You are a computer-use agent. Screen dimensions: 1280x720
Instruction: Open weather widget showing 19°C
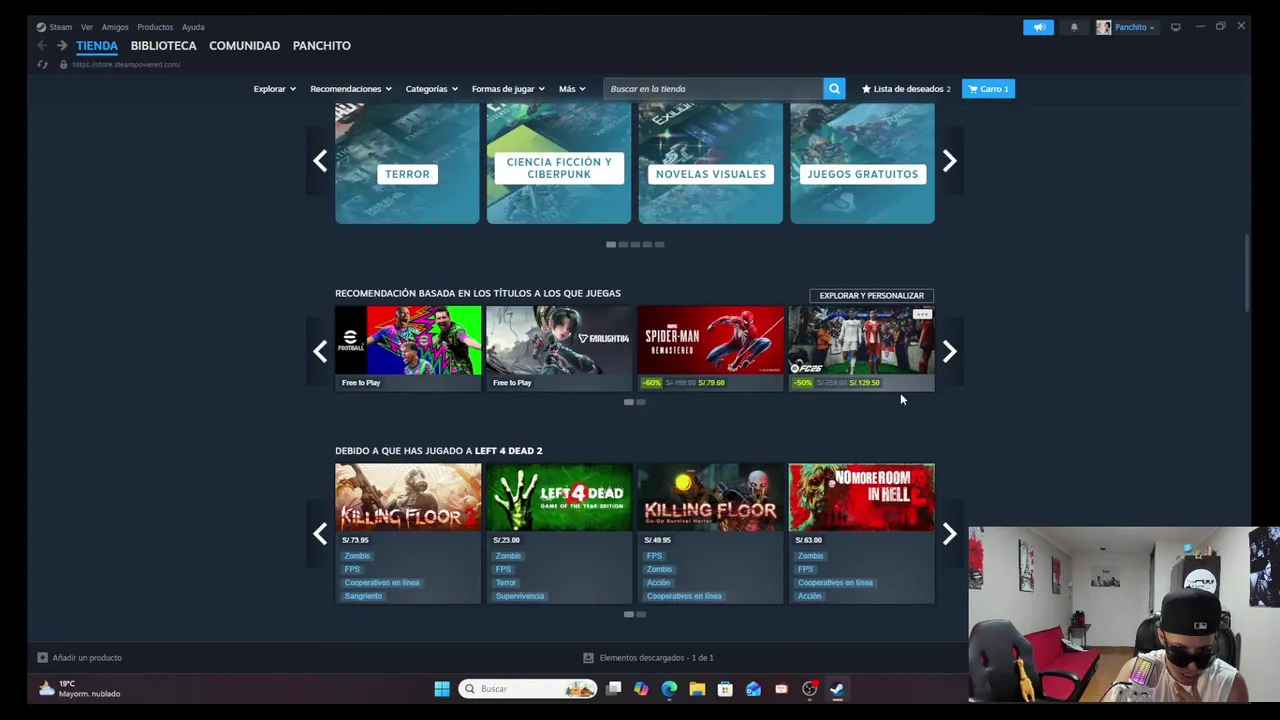78,689
